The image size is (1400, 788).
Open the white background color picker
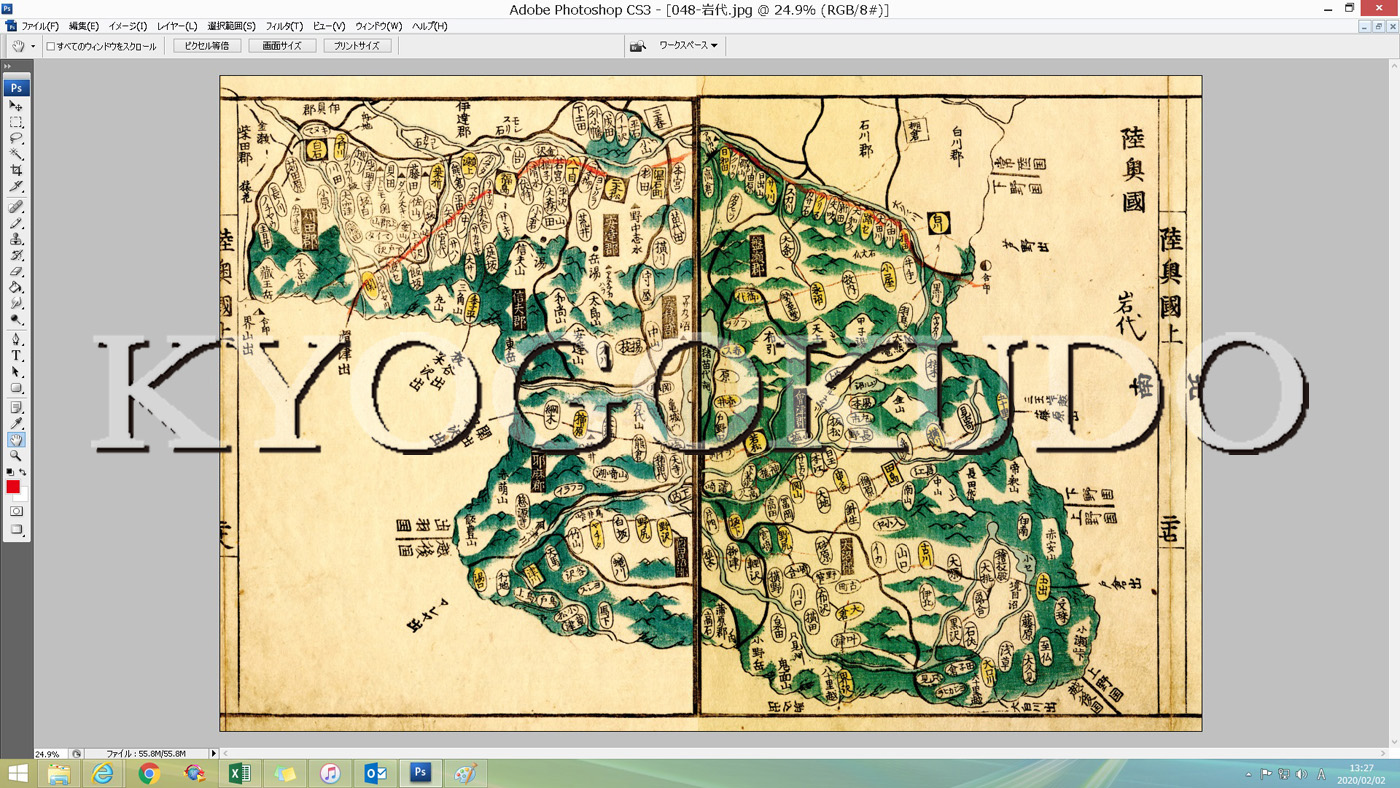[23, 494]
